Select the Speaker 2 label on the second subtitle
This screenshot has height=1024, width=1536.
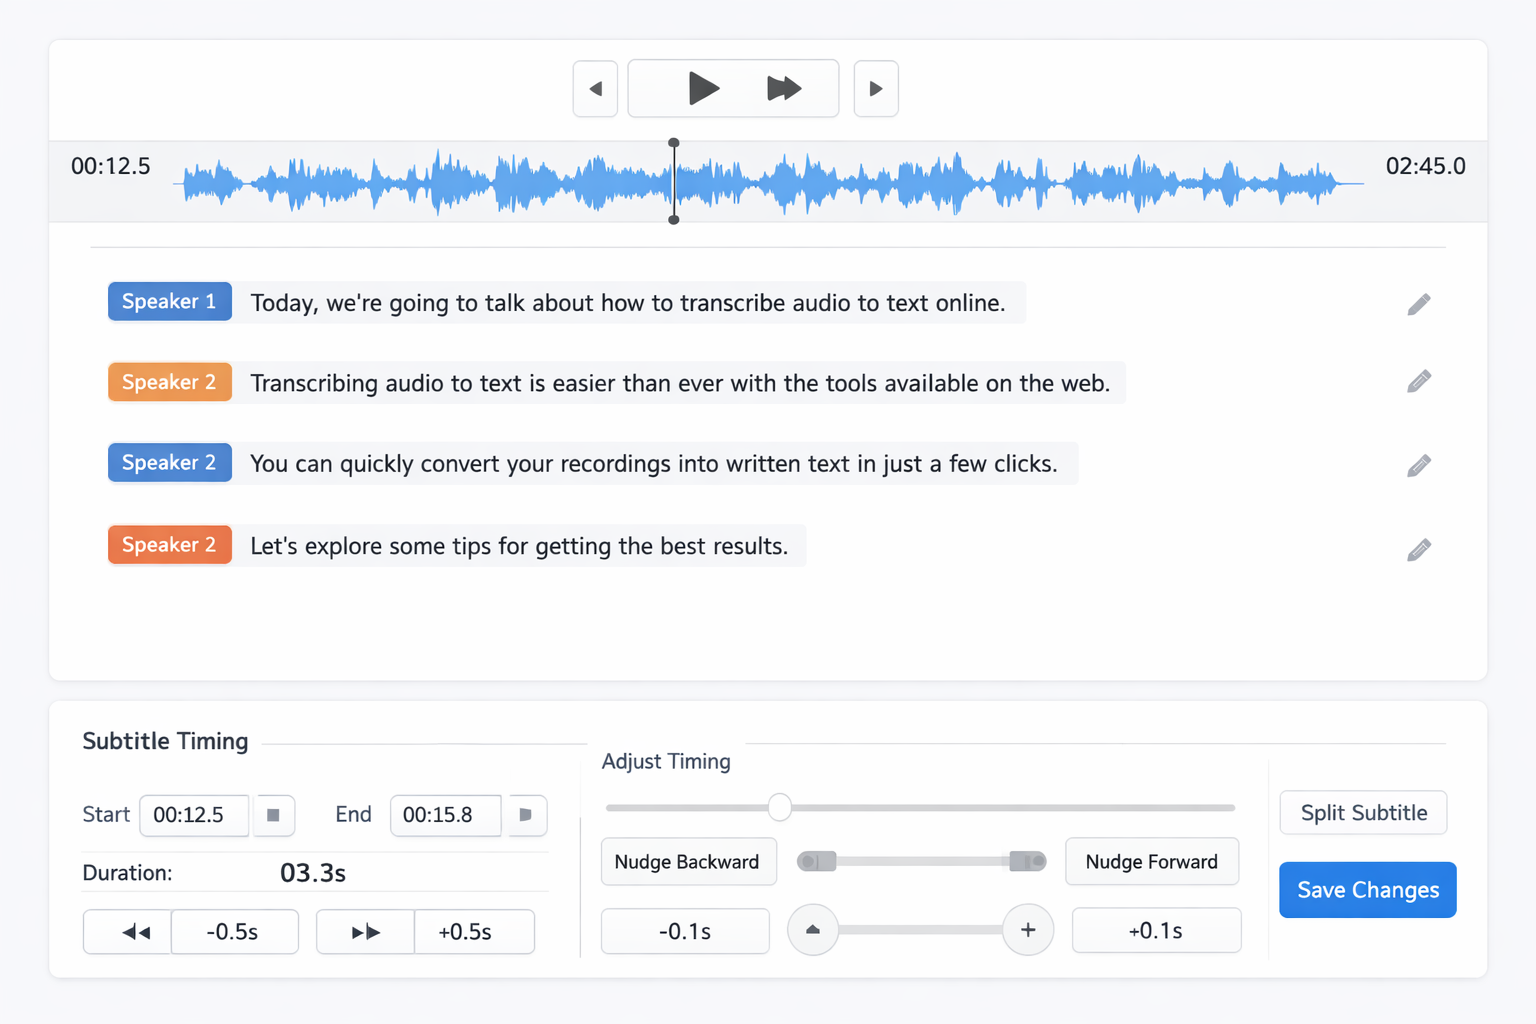169,381
